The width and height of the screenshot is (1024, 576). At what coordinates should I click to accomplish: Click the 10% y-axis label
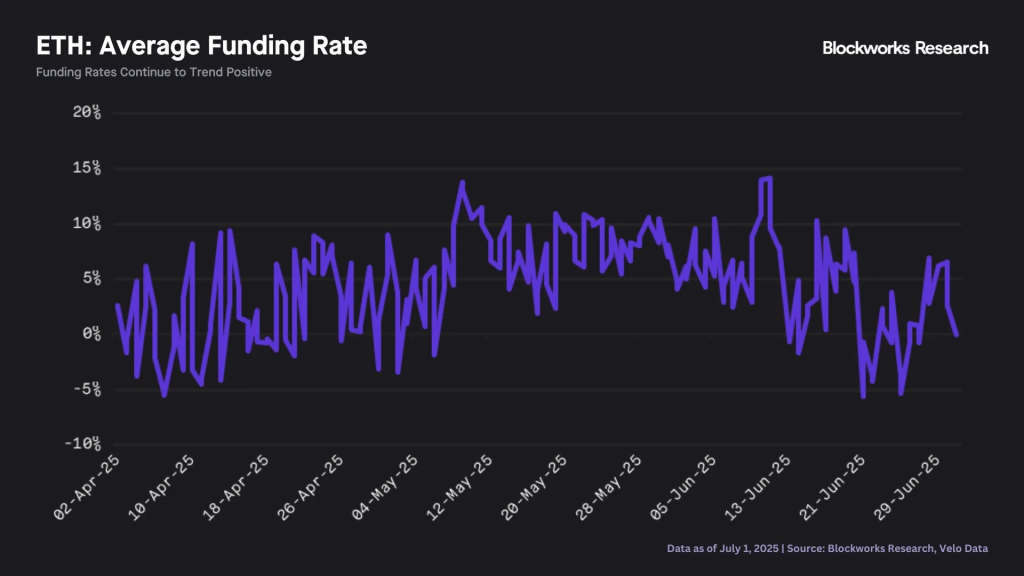pos(87,224)
